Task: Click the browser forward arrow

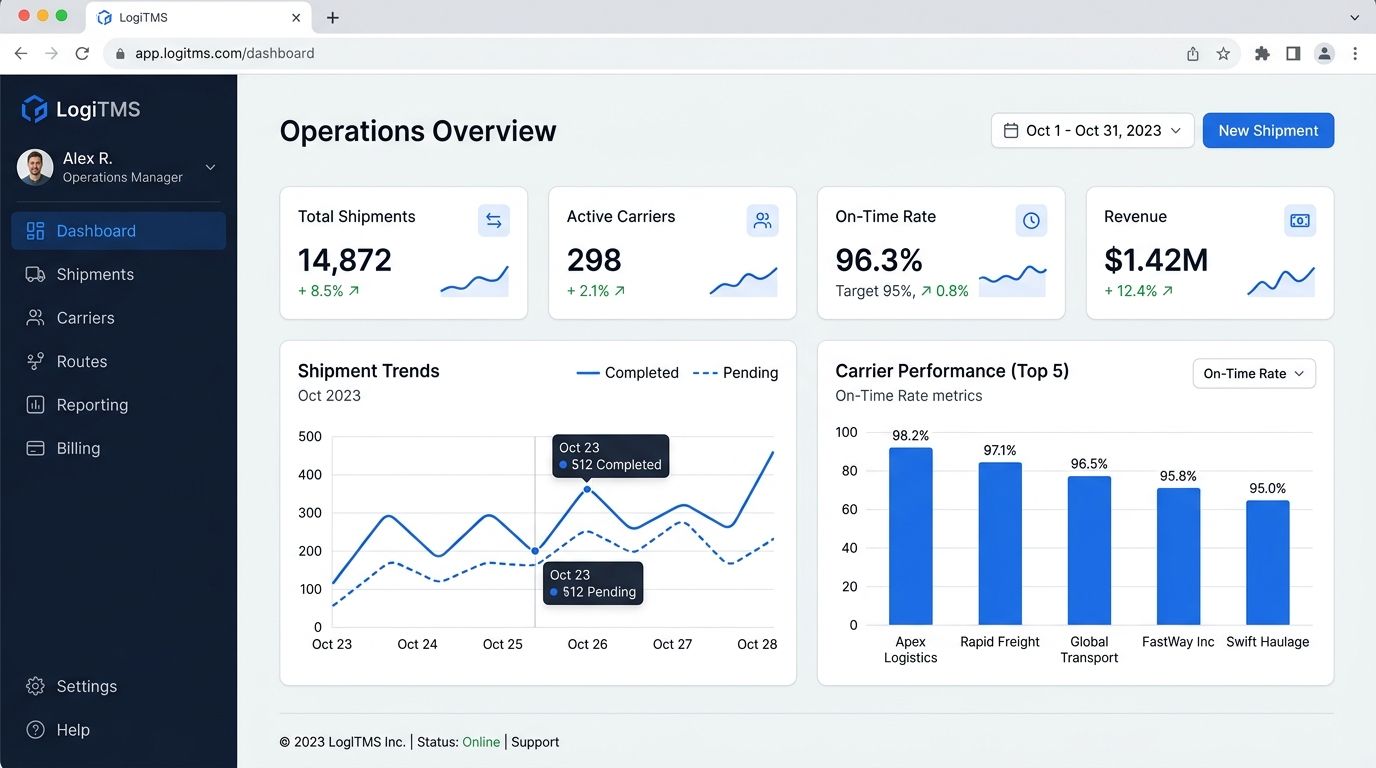Action: coord(51,53)
